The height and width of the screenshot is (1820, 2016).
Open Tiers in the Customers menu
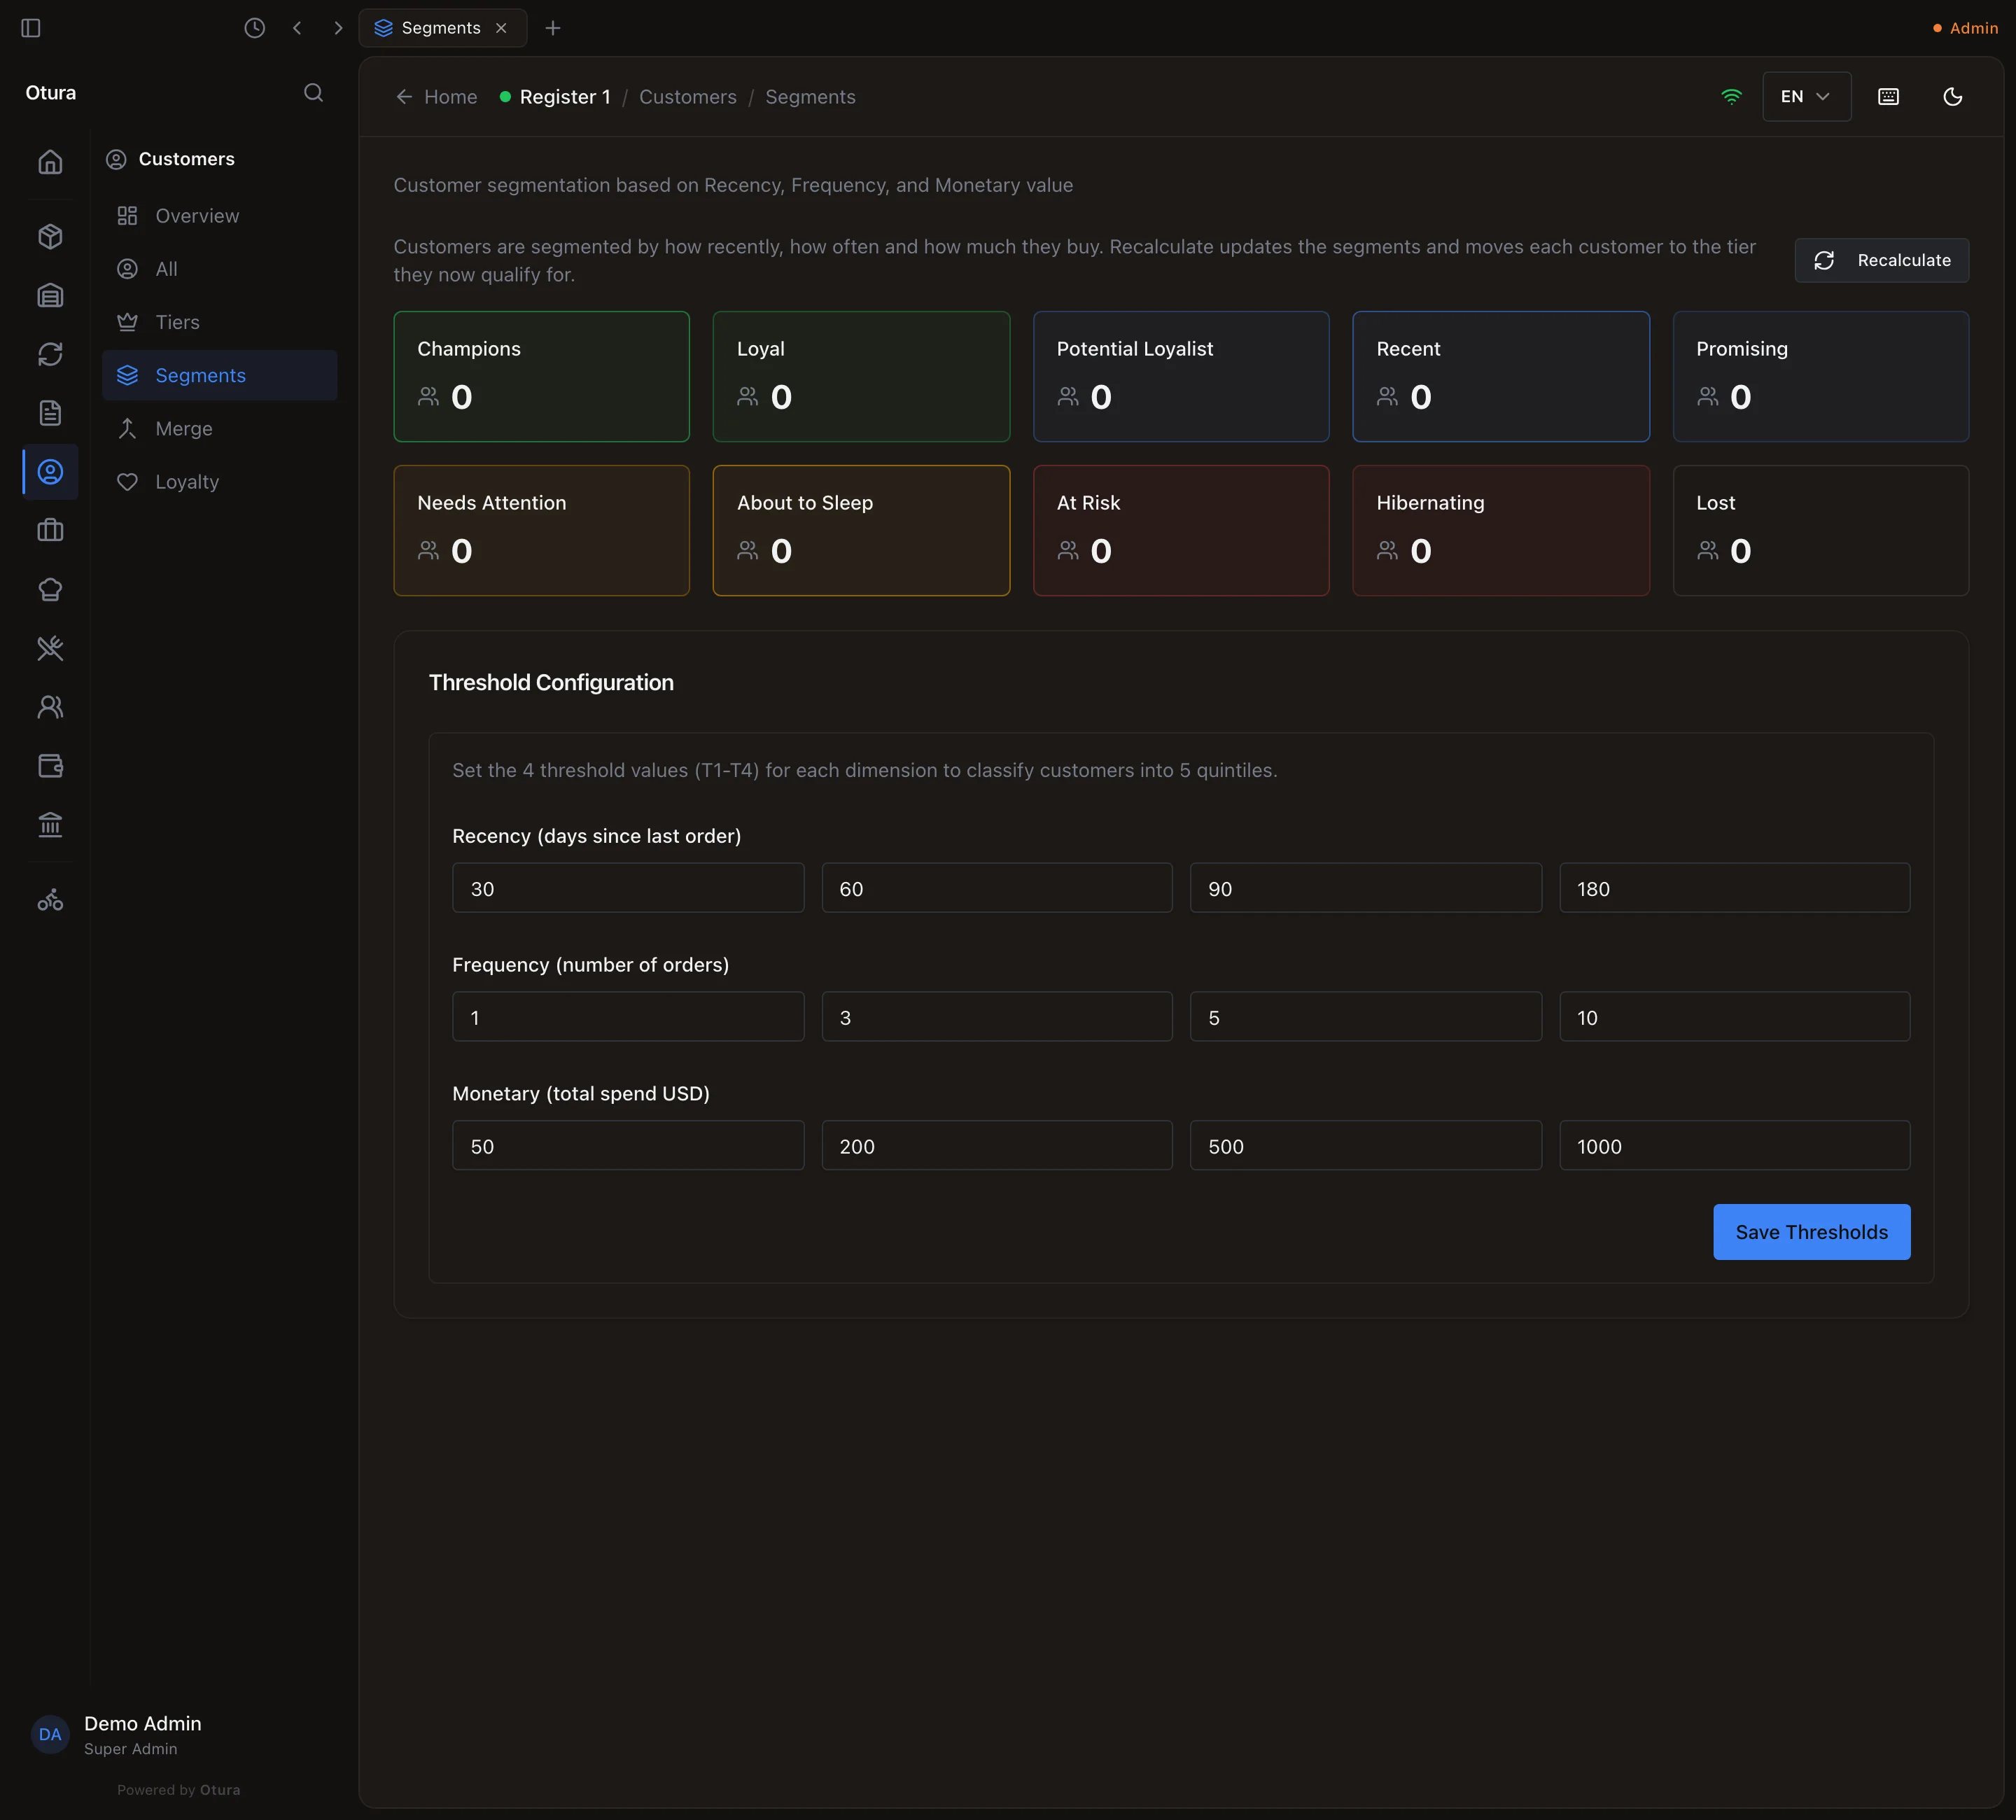219,322
